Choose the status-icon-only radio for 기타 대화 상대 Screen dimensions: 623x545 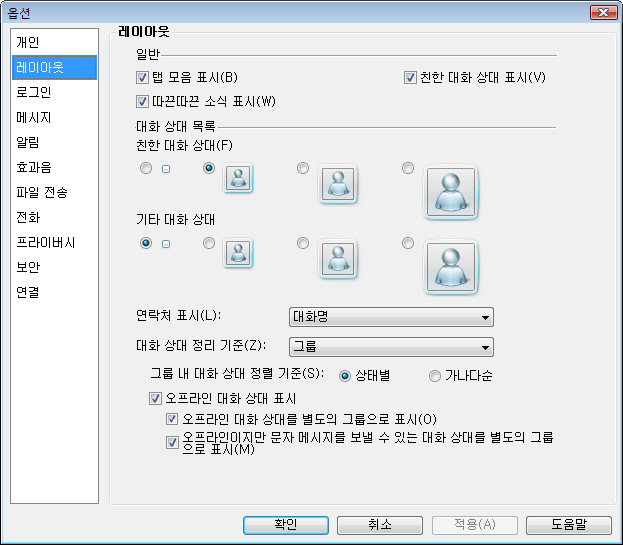(146, 243)
